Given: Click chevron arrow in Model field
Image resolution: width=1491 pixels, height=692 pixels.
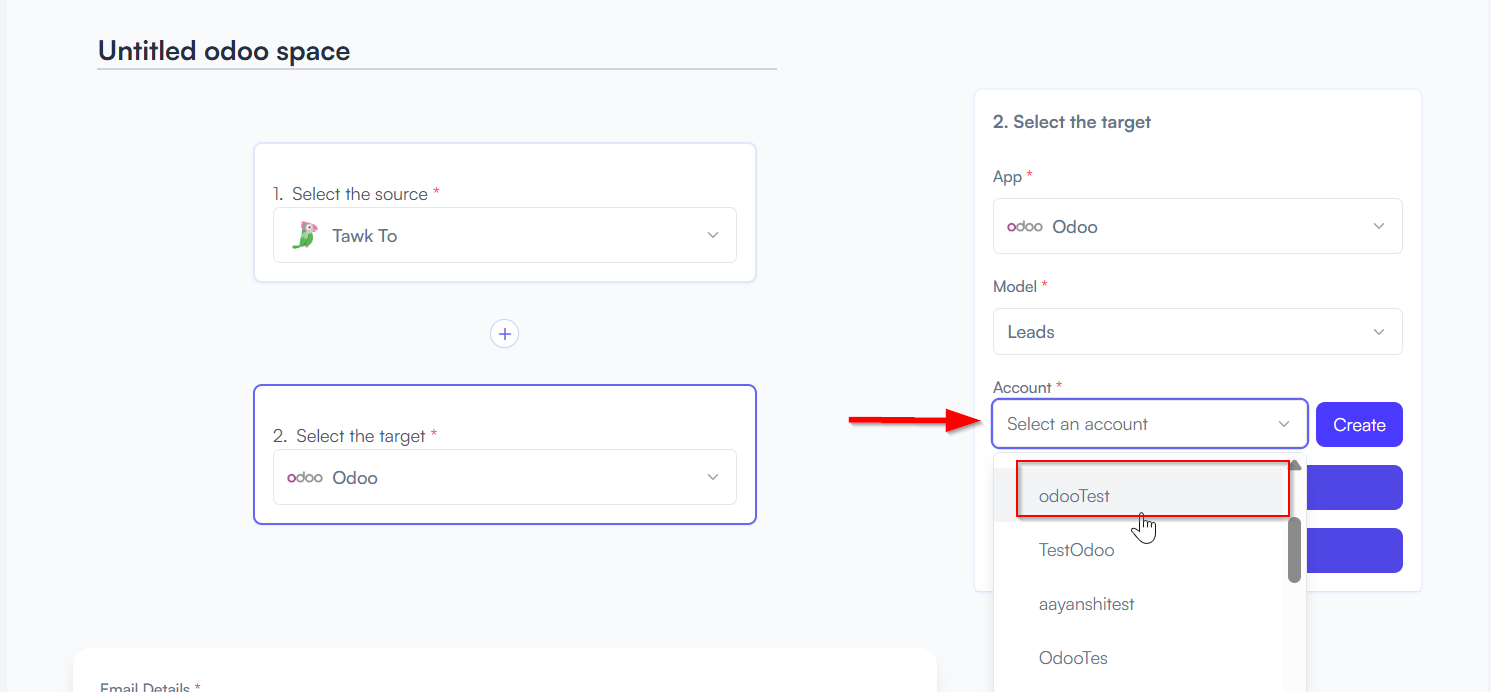Looking at the screenshot, I should click(x=1379, y=332).
